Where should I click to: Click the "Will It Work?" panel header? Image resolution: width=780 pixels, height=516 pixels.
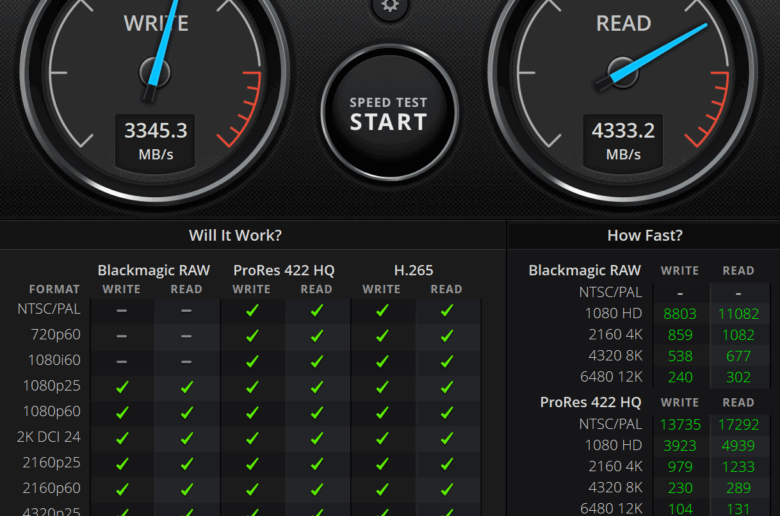coord(235,235)
